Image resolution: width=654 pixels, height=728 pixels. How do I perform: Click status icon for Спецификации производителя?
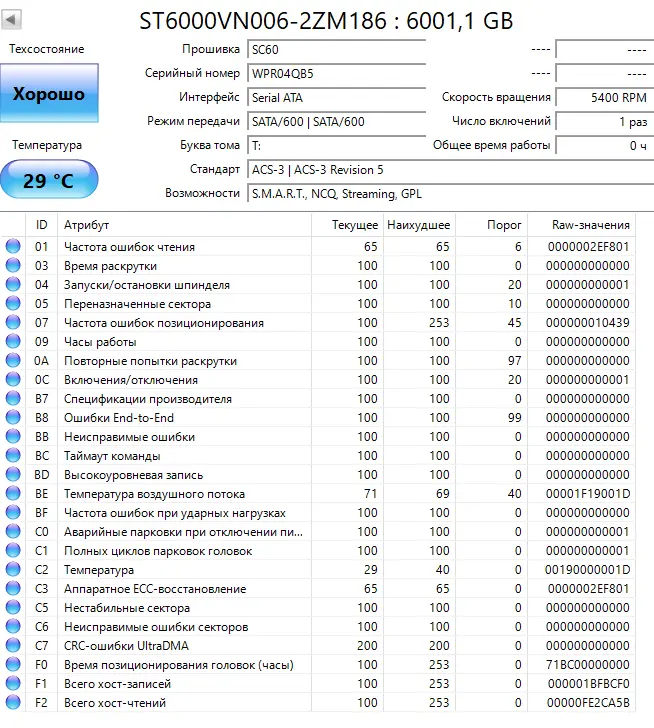pos(13,398)
